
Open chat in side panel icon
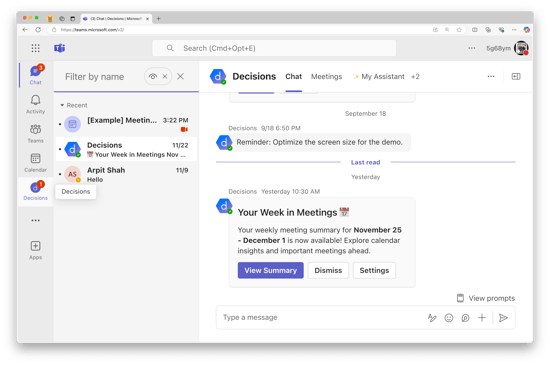[x=516, y=76]
